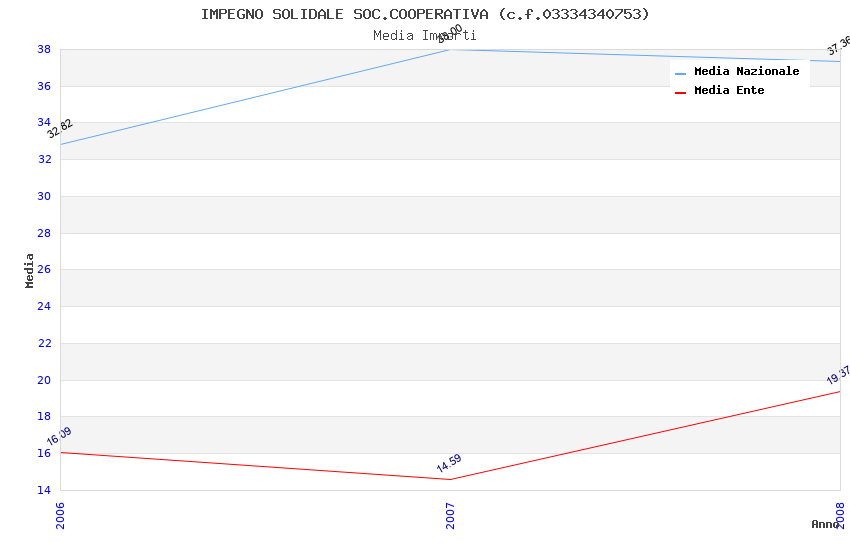
Task: Click y-axis tick value 20
Action: click(x=44, y=380)
